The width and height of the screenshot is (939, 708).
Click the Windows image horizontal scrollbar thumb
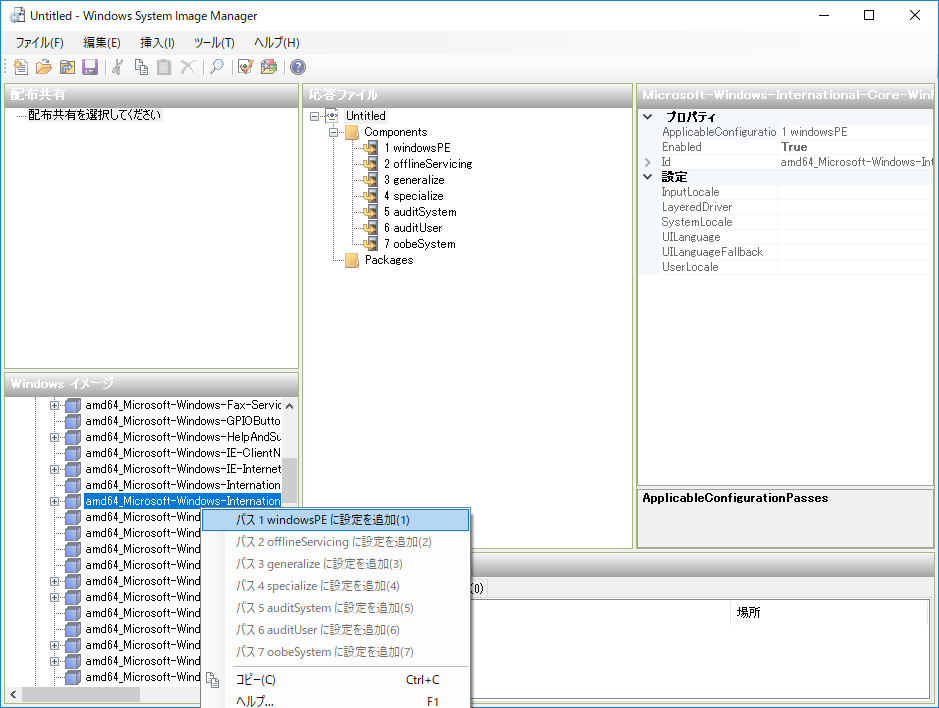pos(81,695)
